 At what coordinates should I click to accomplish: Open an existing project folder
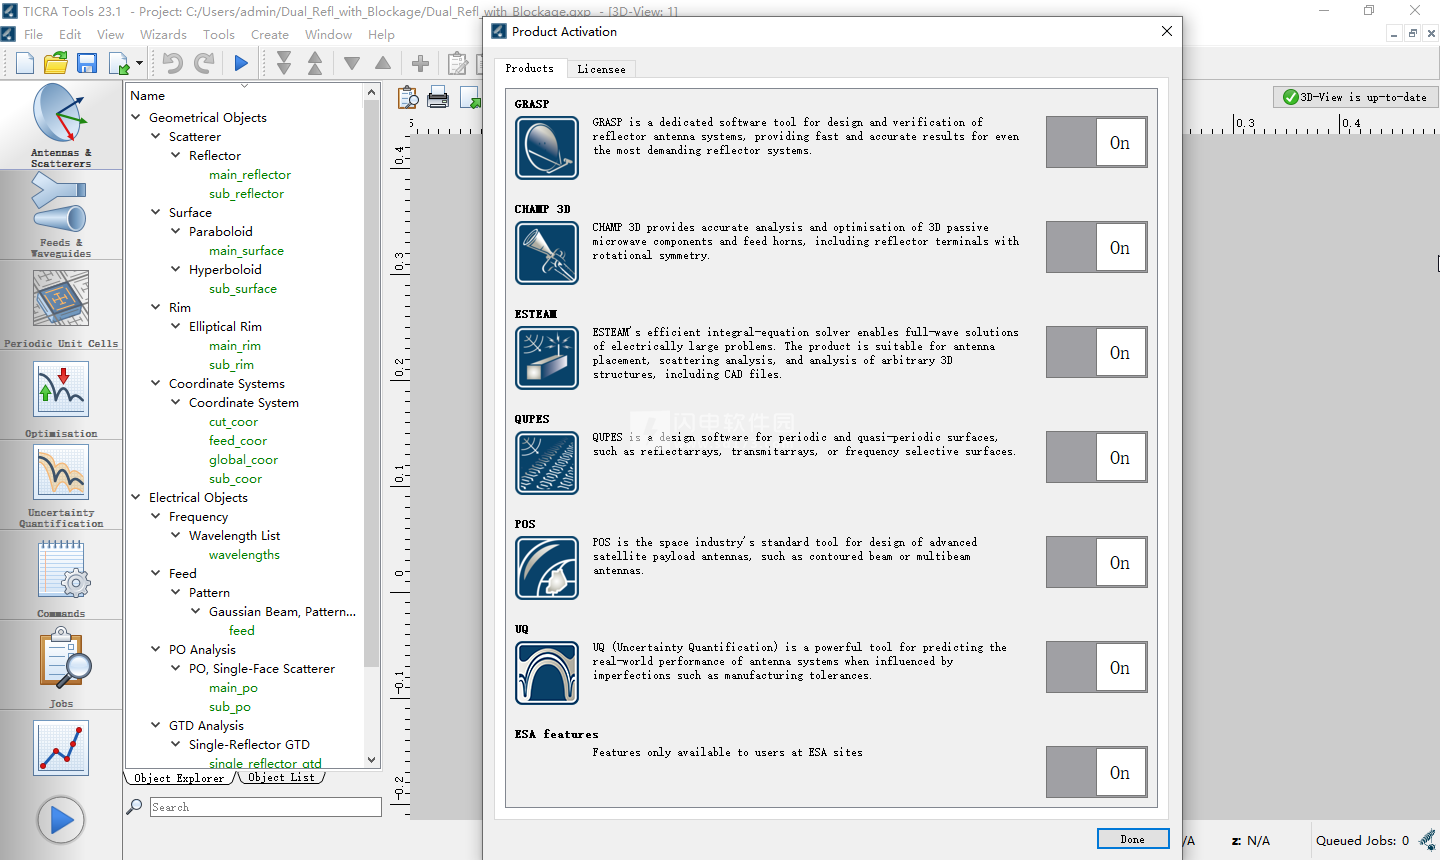pos(56,64)
